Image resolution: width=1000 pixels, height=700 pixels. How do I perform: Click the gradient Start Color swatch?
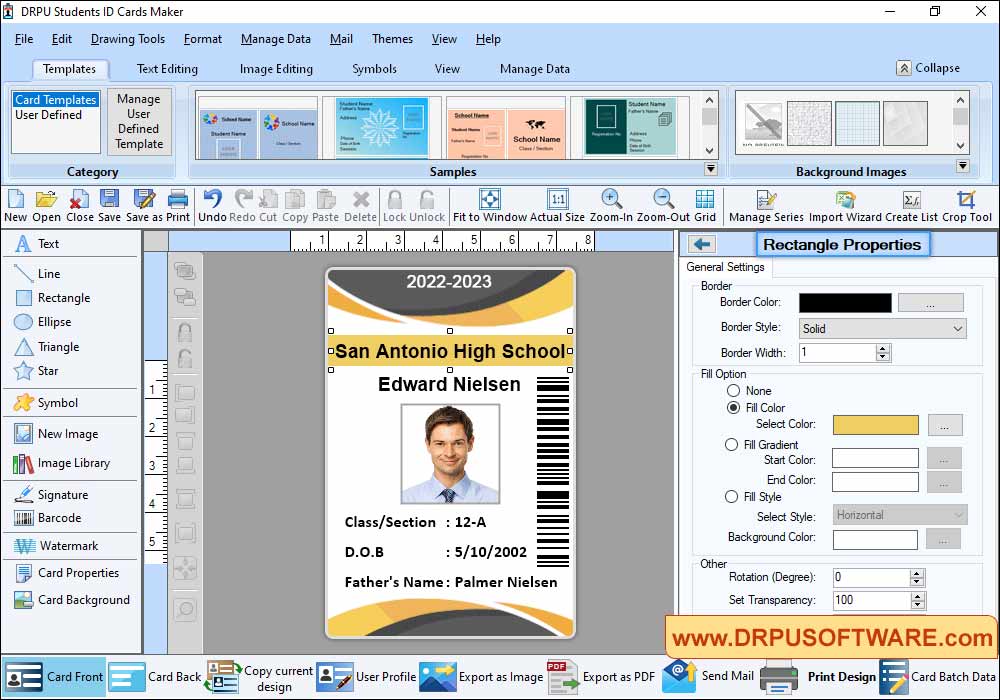(875, 458)
